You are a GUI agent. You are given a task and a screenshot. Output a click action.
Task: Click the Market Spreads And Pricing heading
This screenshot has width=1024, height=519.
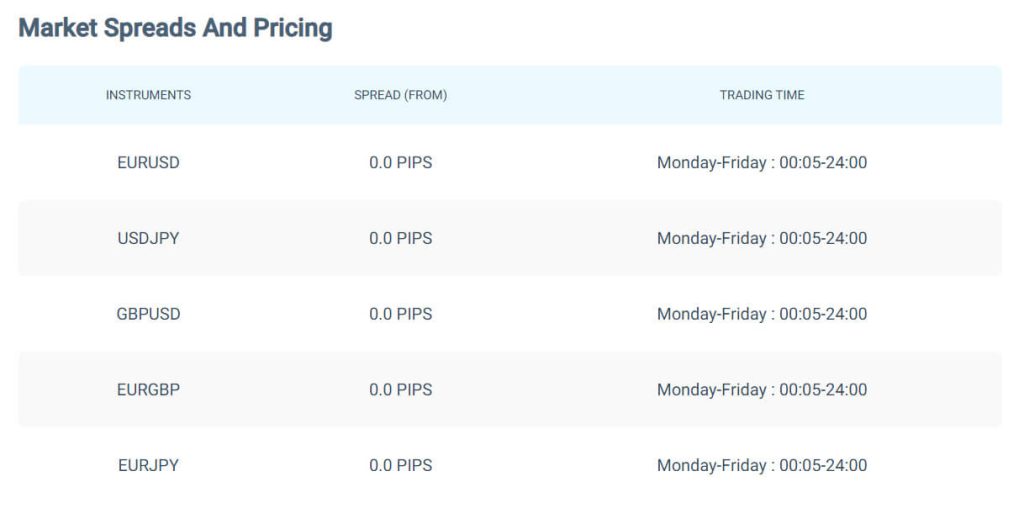pyautogui.click(x=176, y=28)
